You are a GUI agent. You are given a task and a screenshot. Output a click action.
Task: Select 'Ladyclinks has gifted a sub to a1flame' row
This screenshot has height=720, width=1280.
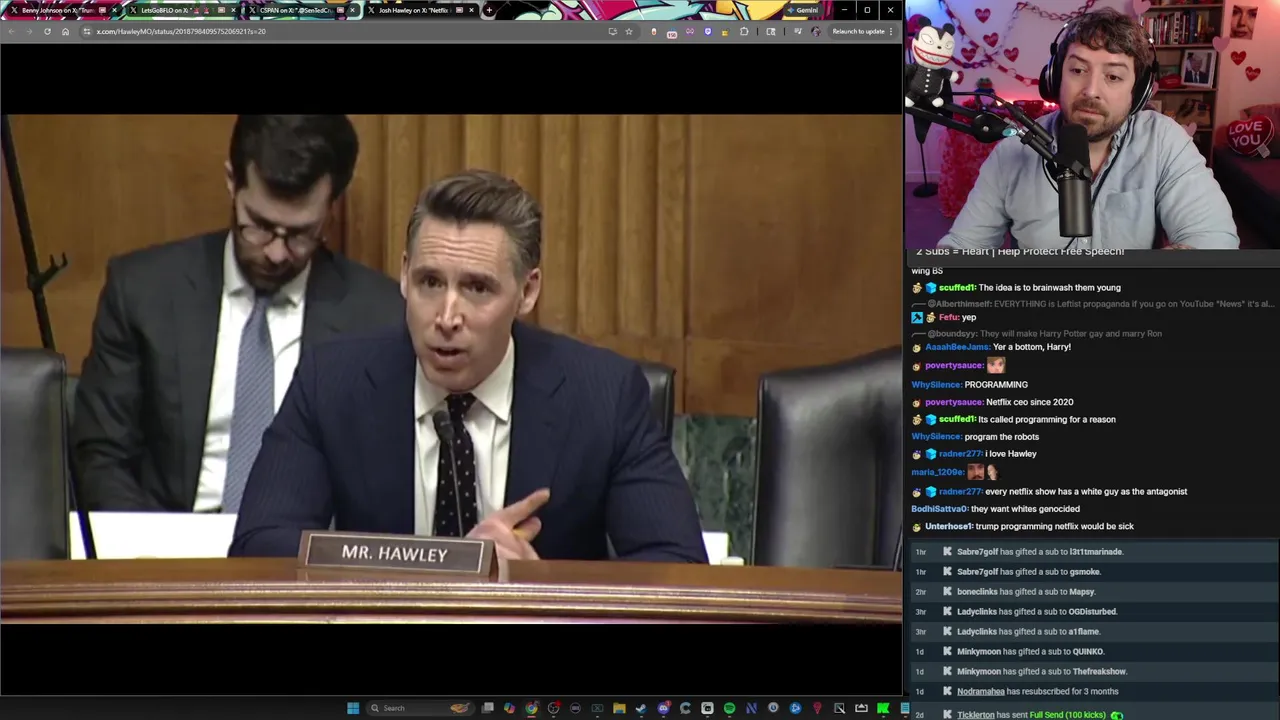tap(1092, 632)
